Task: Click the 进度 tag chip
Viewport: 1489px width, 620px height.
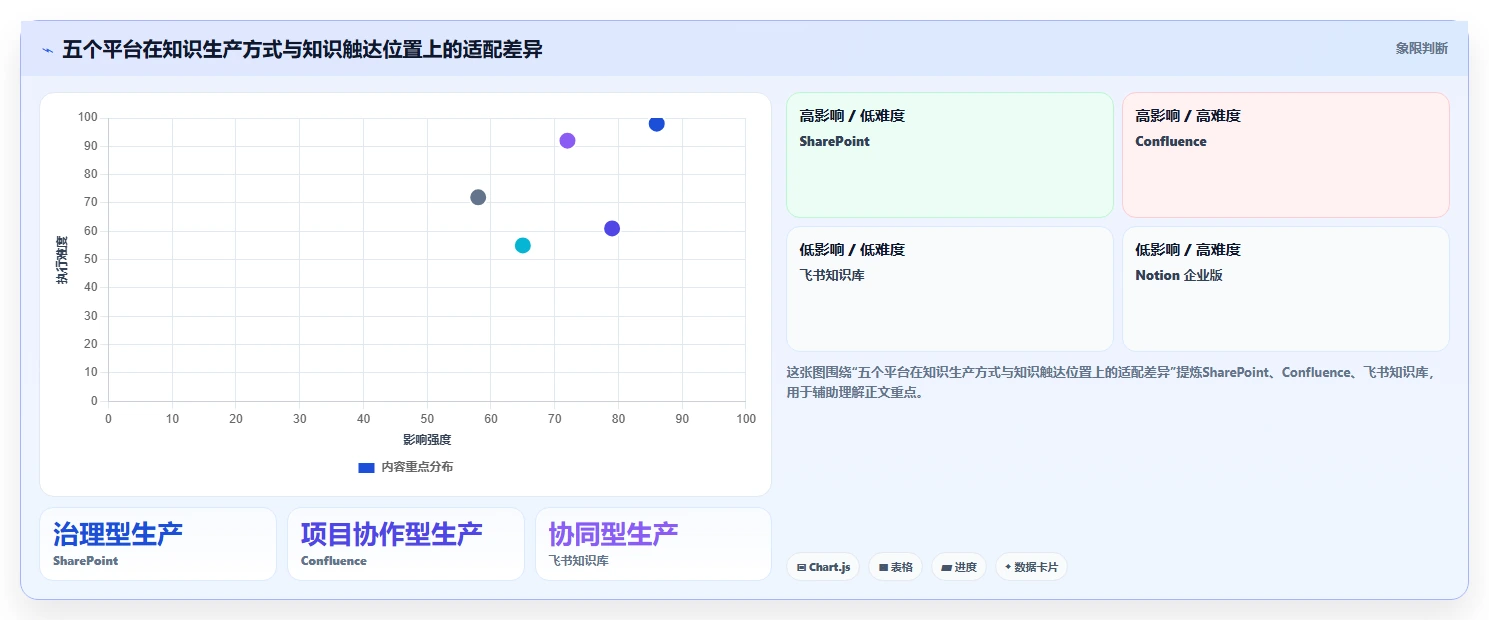Action: click(x=959, y=567)
